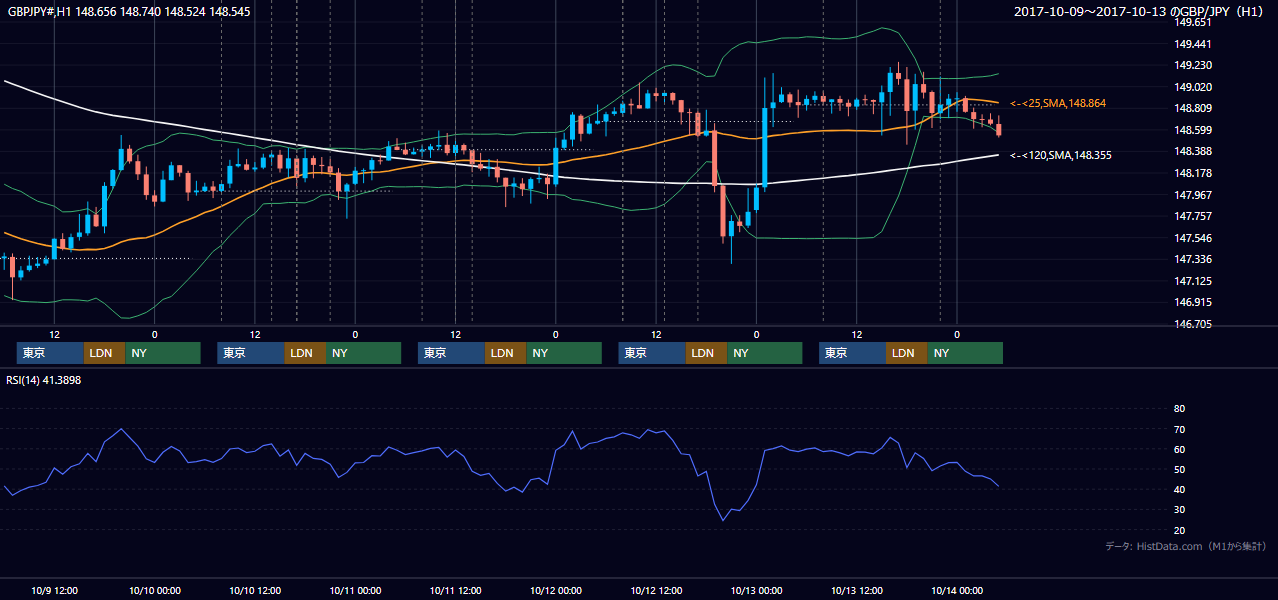Image resolution: width=1278 pixels, height=600 pixels.
Task: Select the rightmost NY session block
Action: [x=965, y=353]
